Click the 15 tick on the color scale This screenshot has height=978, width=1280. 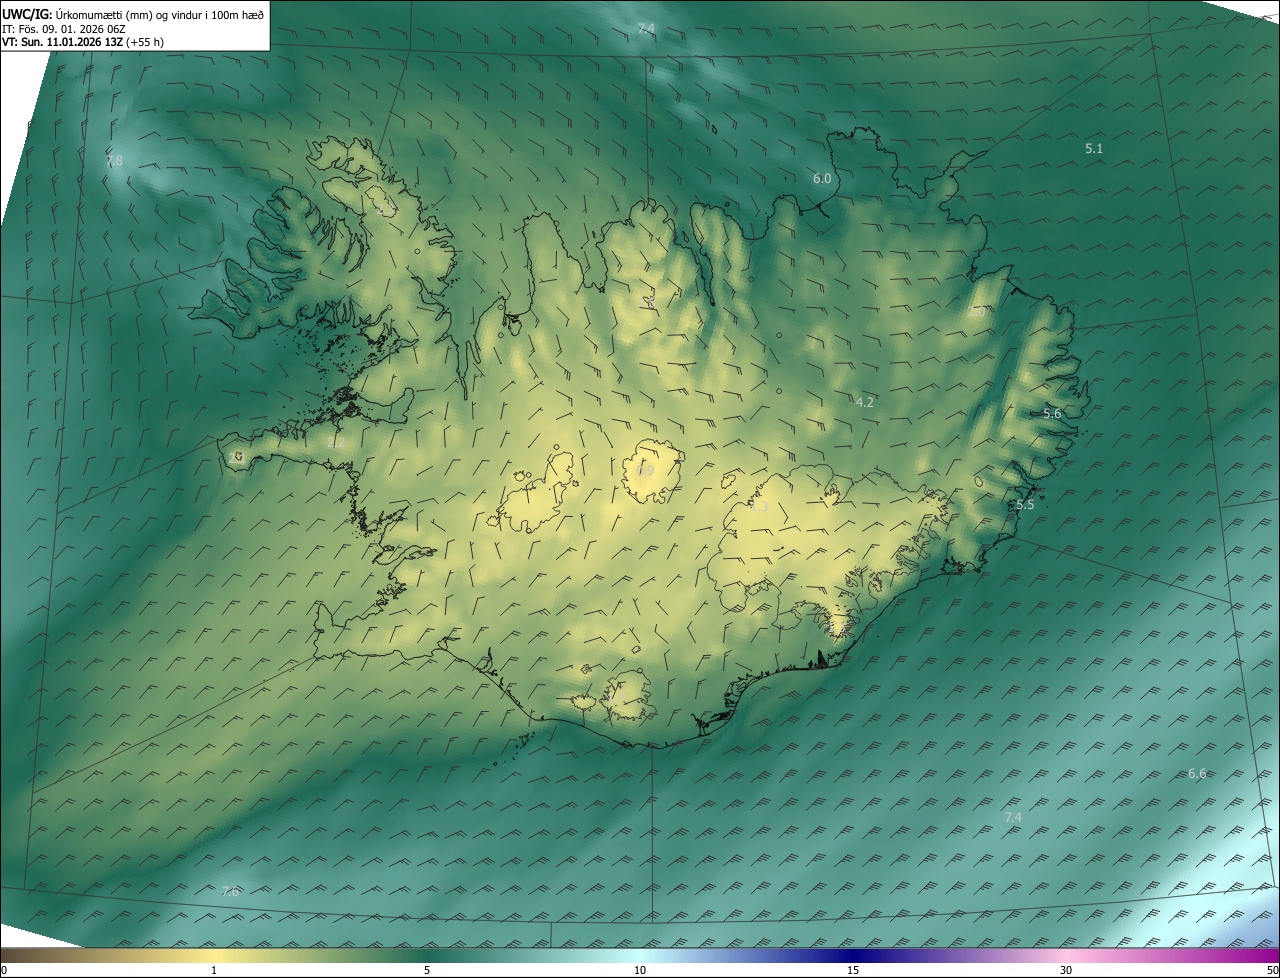point(853,970)
